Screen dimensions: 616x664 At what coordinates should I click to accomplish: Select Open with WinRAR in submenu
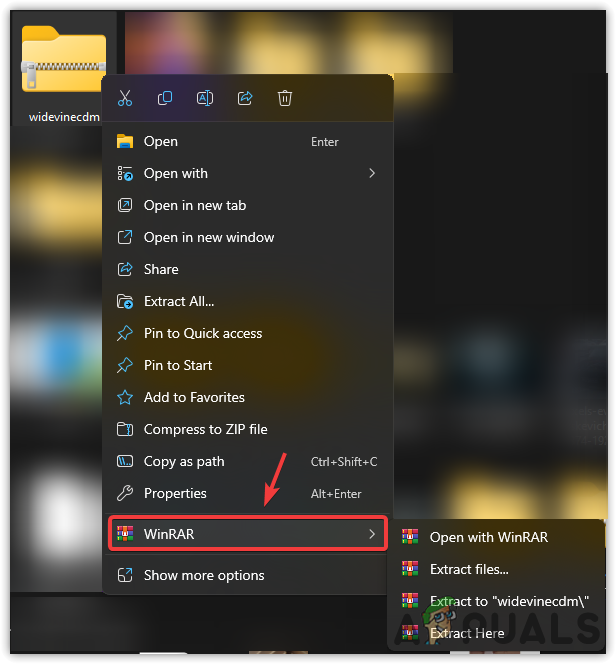(496, 537)
